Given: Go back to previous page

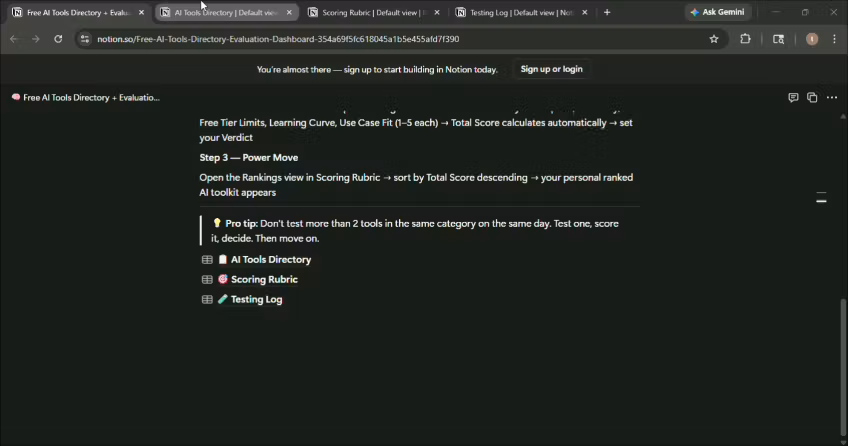Looking at the screenshot, I should pos(14,39).
